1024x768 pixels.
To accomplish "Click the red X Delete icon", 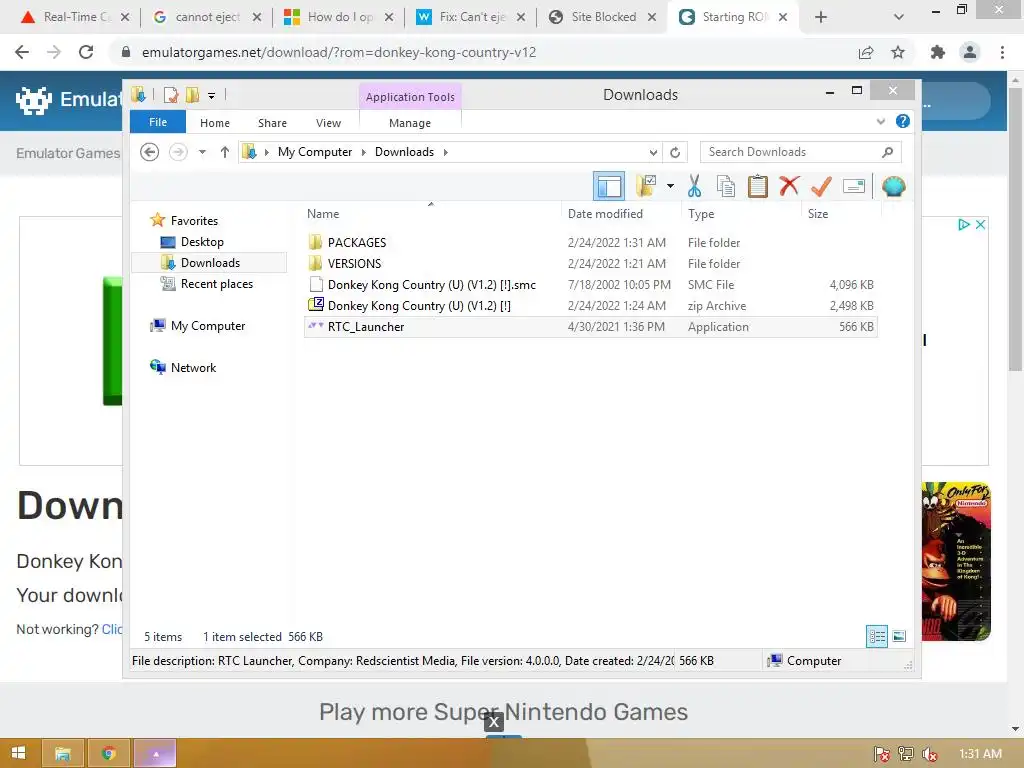I will click(789, 185).
